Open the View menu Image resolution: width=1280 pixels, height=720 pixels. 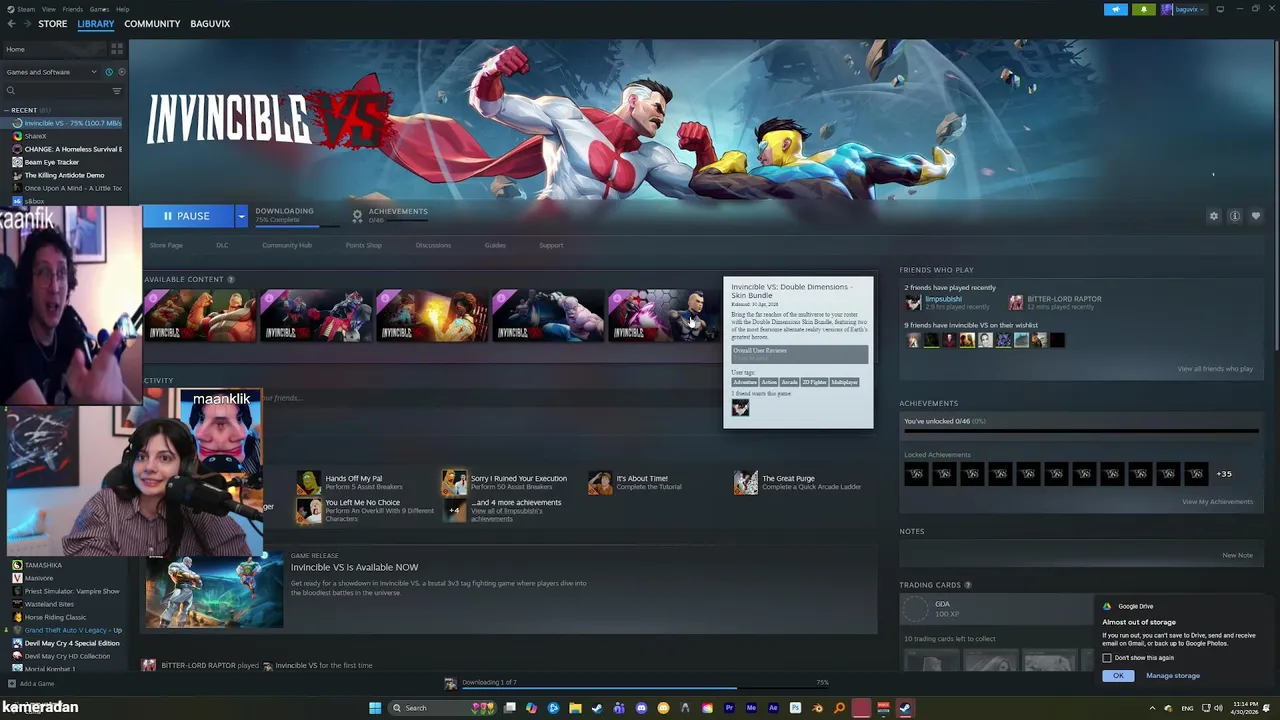[x=48, y=9]
